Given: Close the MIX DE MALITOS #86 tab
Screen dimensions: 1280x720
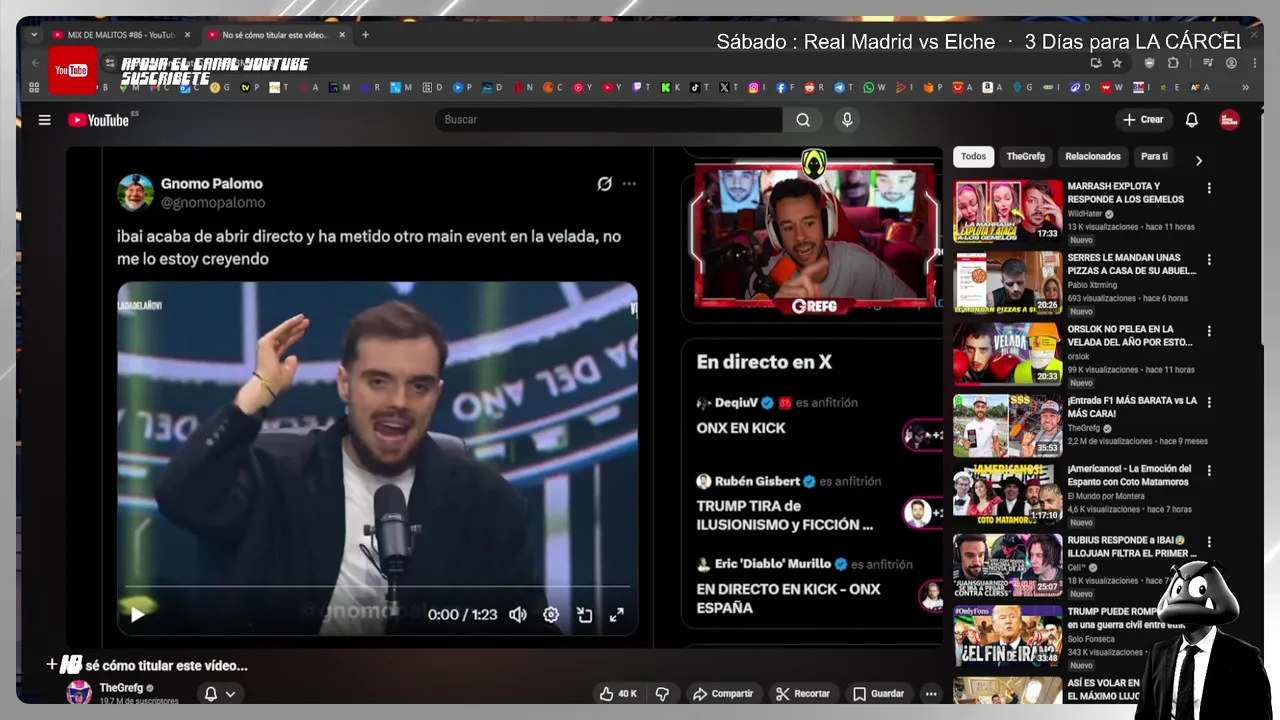Looking at the screenshot, I should click(x=187, y=35).
